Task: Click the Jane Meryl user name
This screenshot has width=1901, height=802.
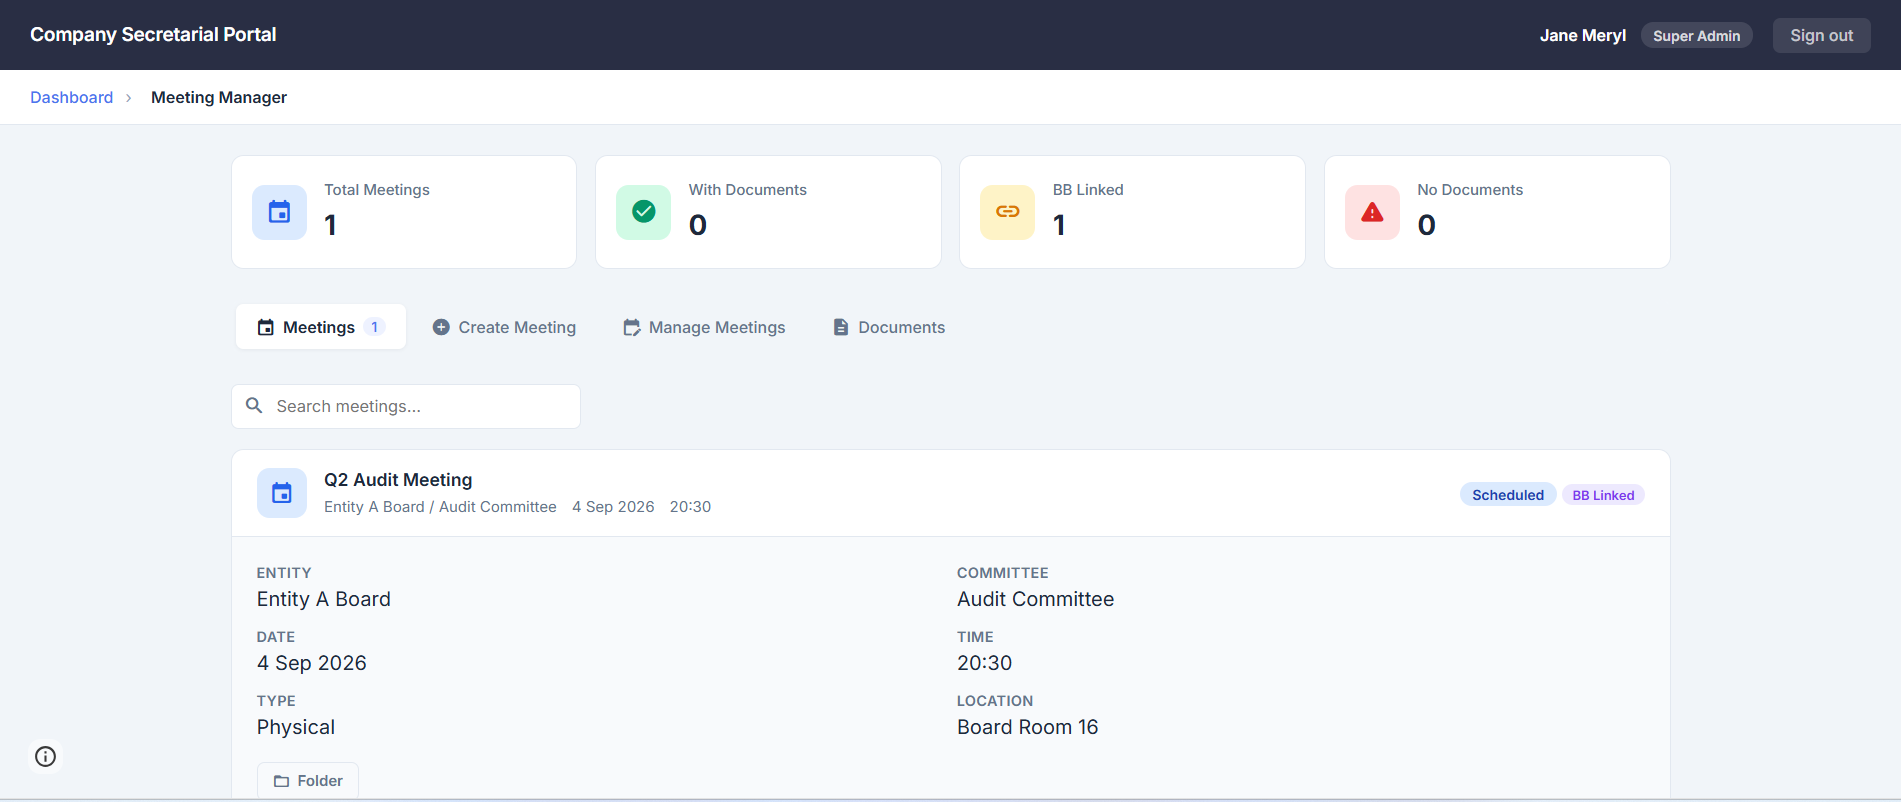Action: coord(1583,35)
